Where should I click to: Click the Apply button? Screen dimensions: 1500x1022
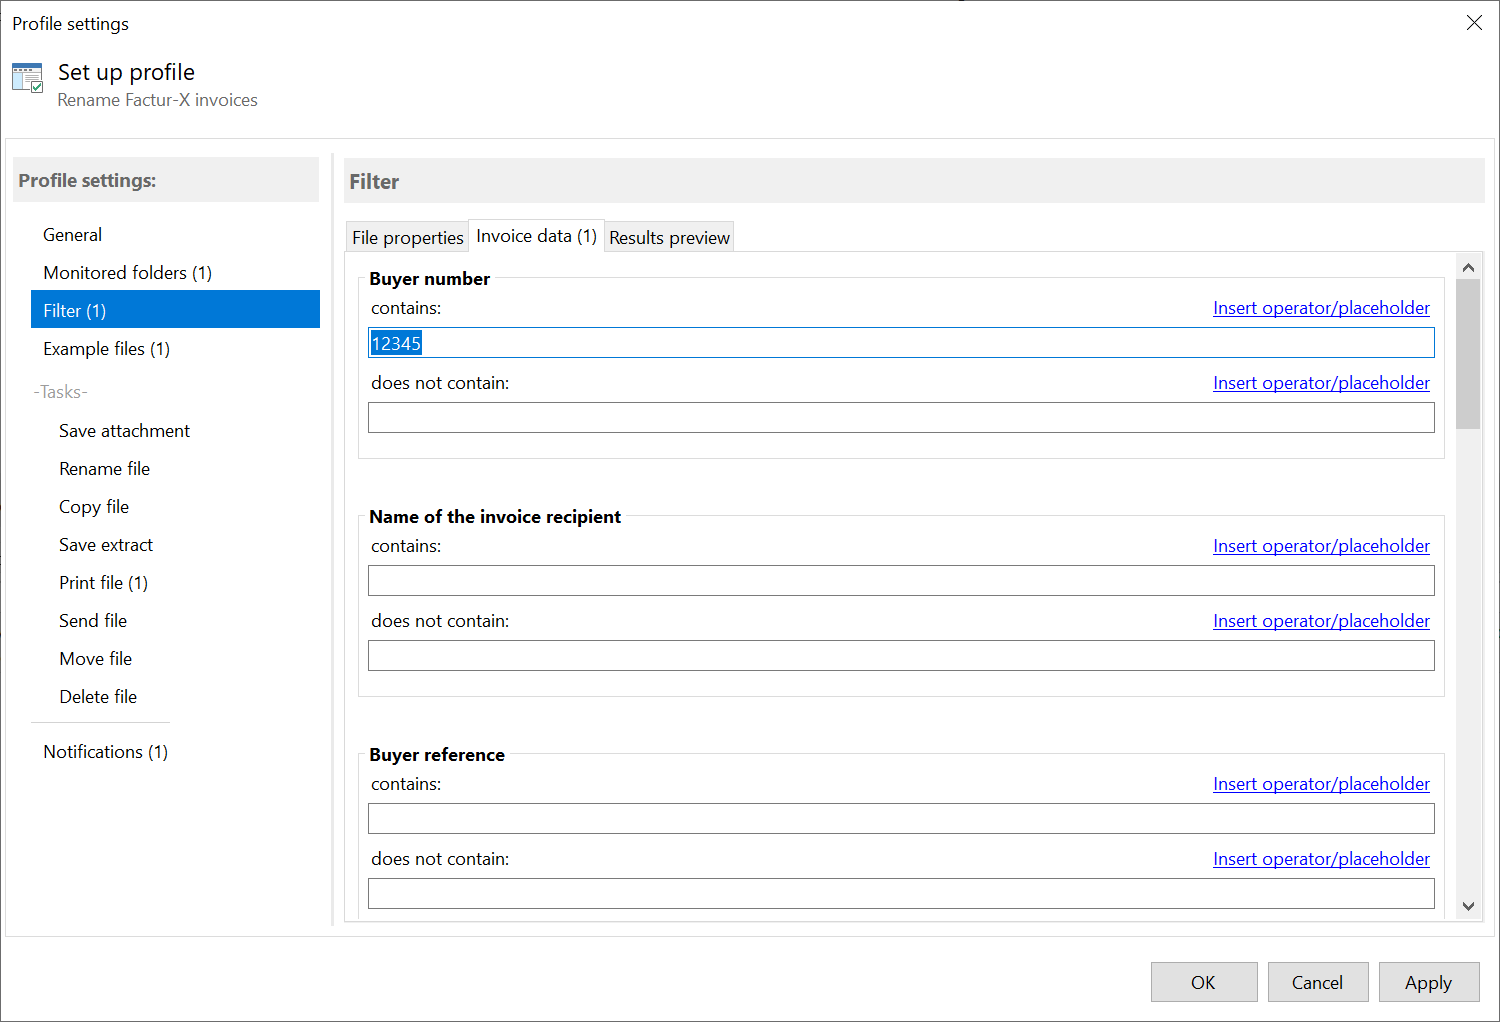point(1429,982)
